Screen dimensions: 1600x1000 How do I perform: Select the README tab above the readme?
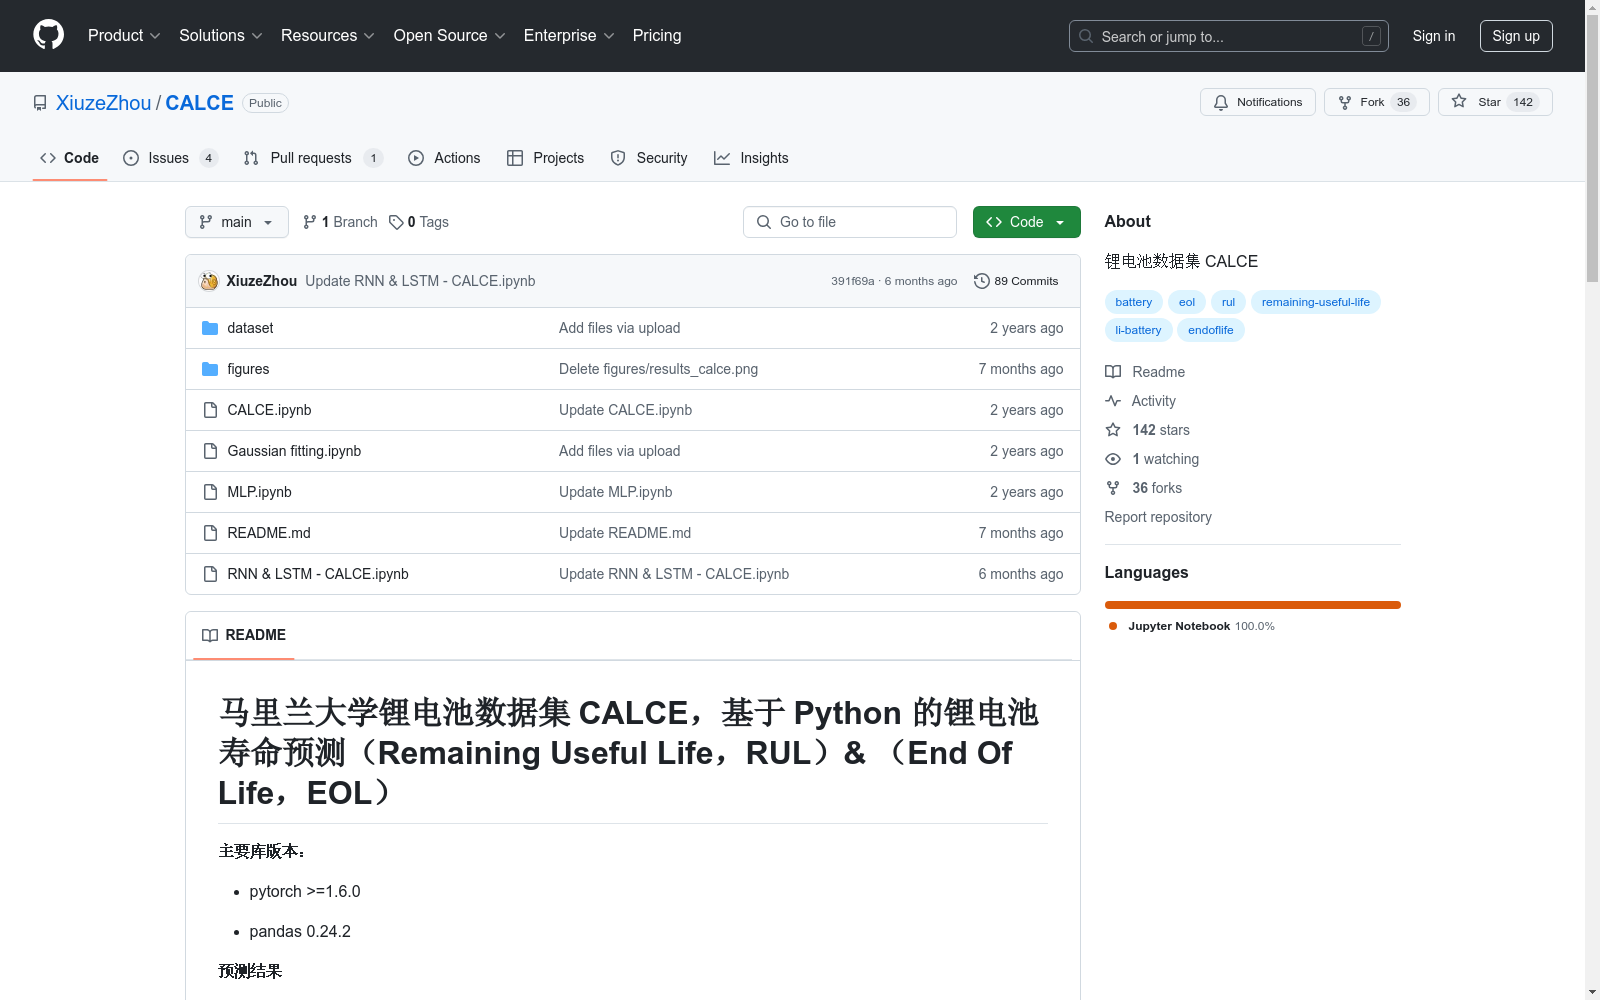244,635
